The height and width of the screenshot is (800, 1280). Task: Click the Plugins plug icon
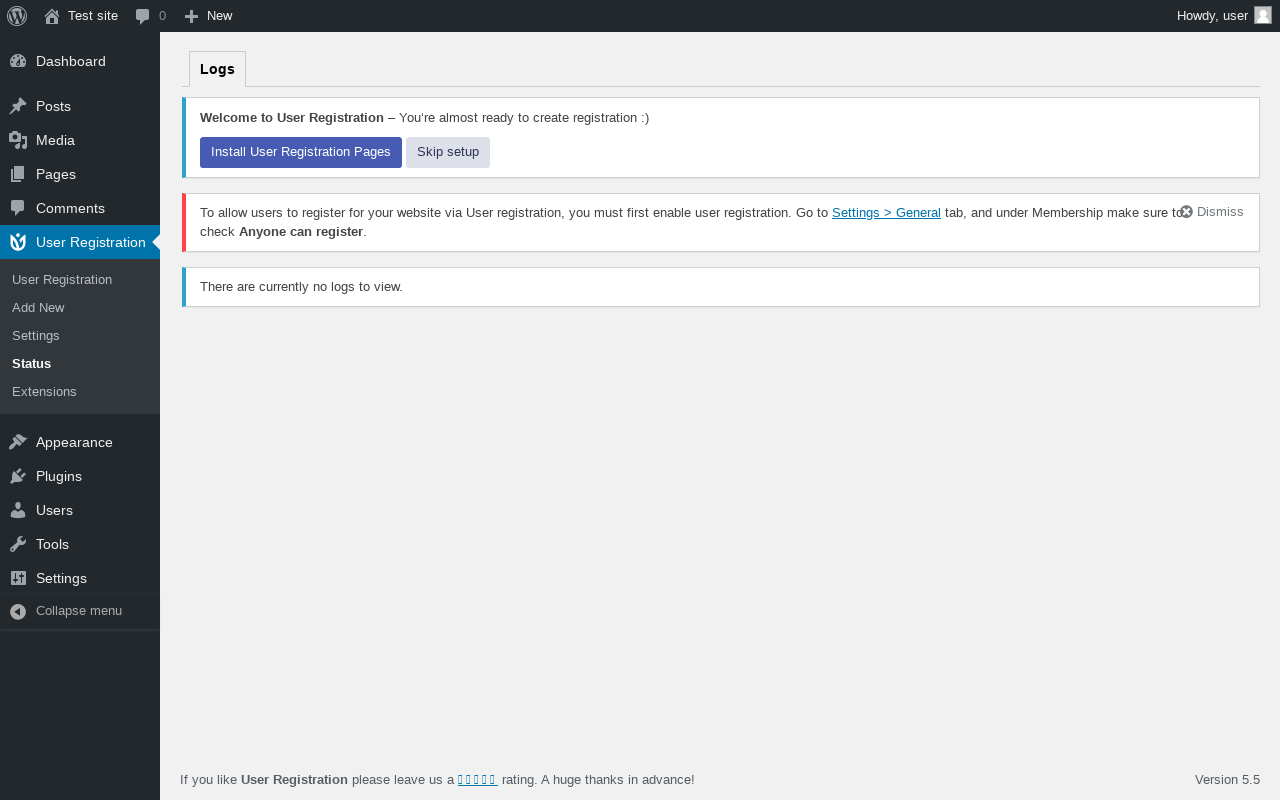pos(18,476)
